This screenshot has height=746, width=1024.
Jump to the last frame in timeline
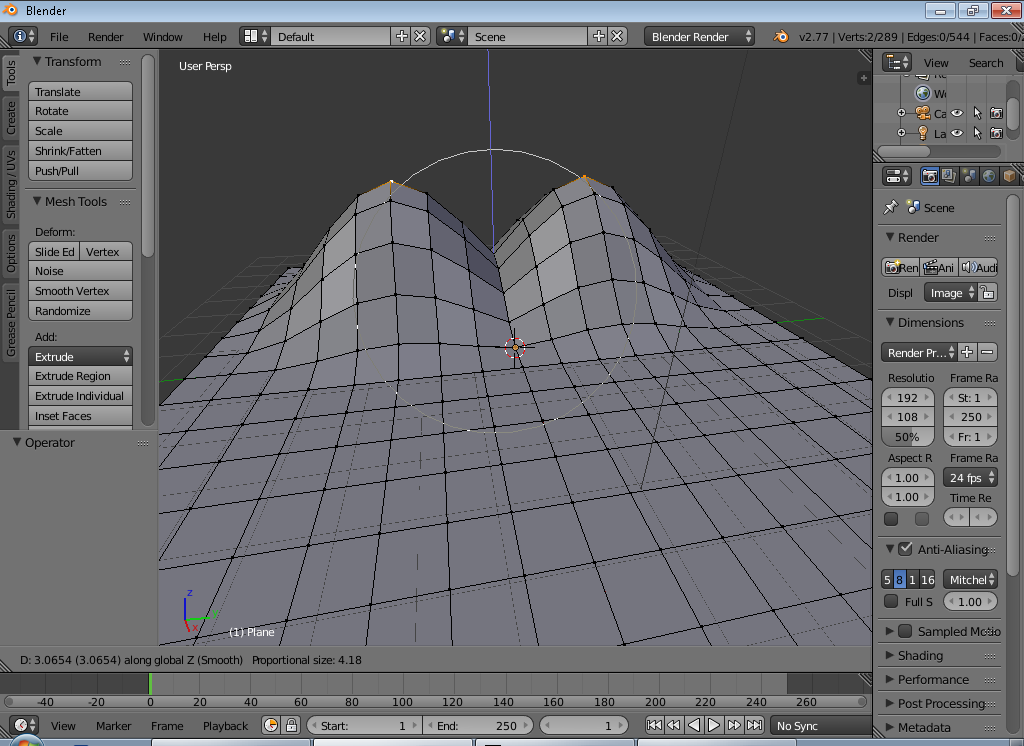coord(754,725)
